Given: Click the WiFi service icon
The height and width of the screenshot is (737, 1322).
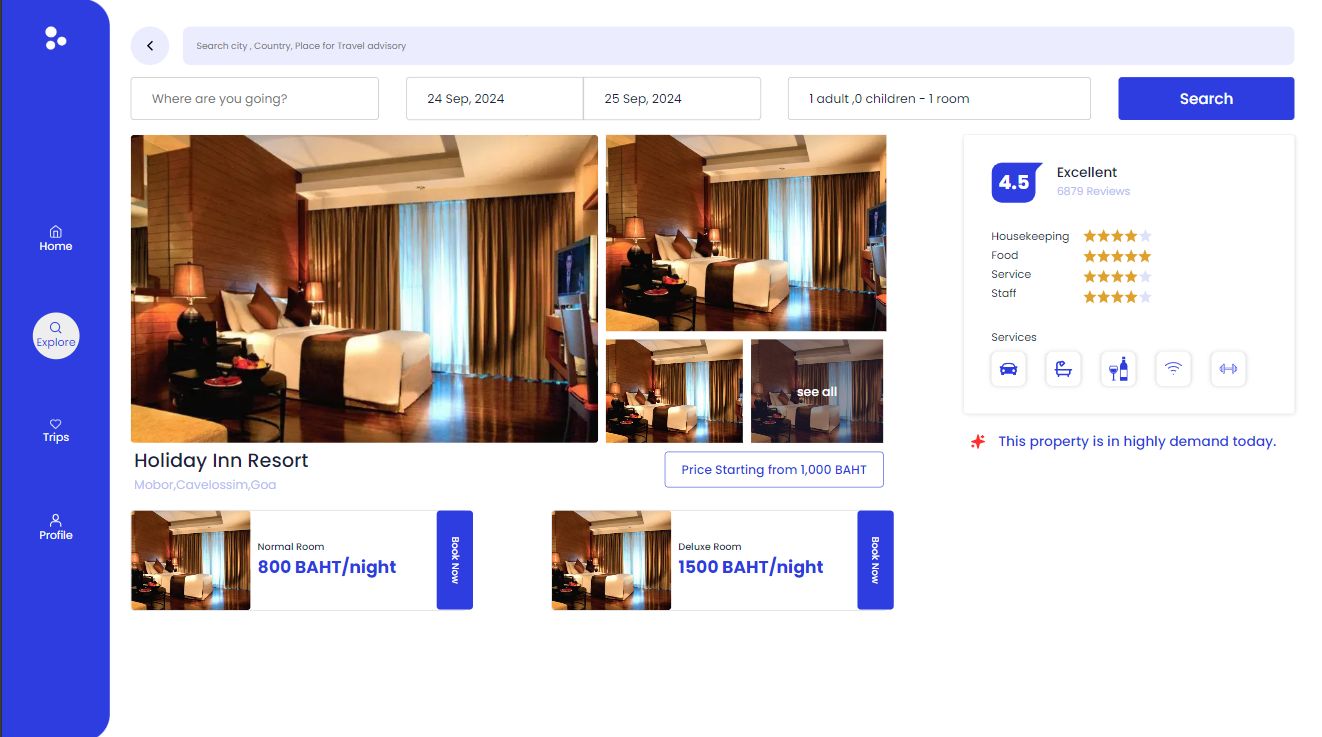Looking at the screenshot, I should (x=1173, y=369).
